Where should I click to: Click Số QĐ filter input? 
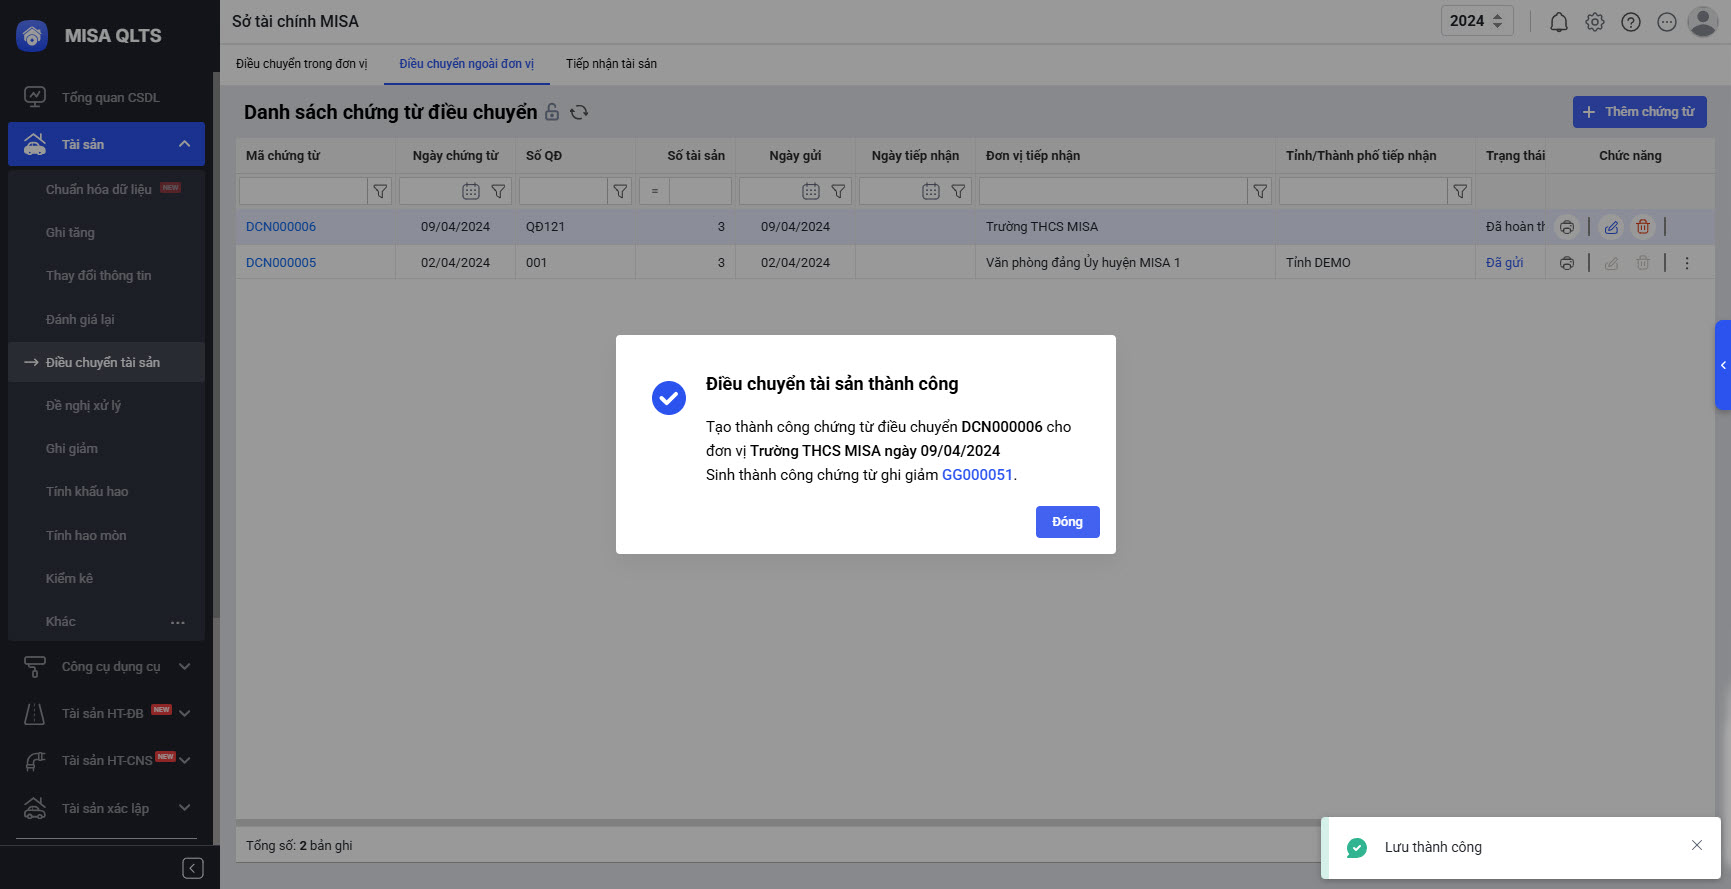[x=563, y=191]
